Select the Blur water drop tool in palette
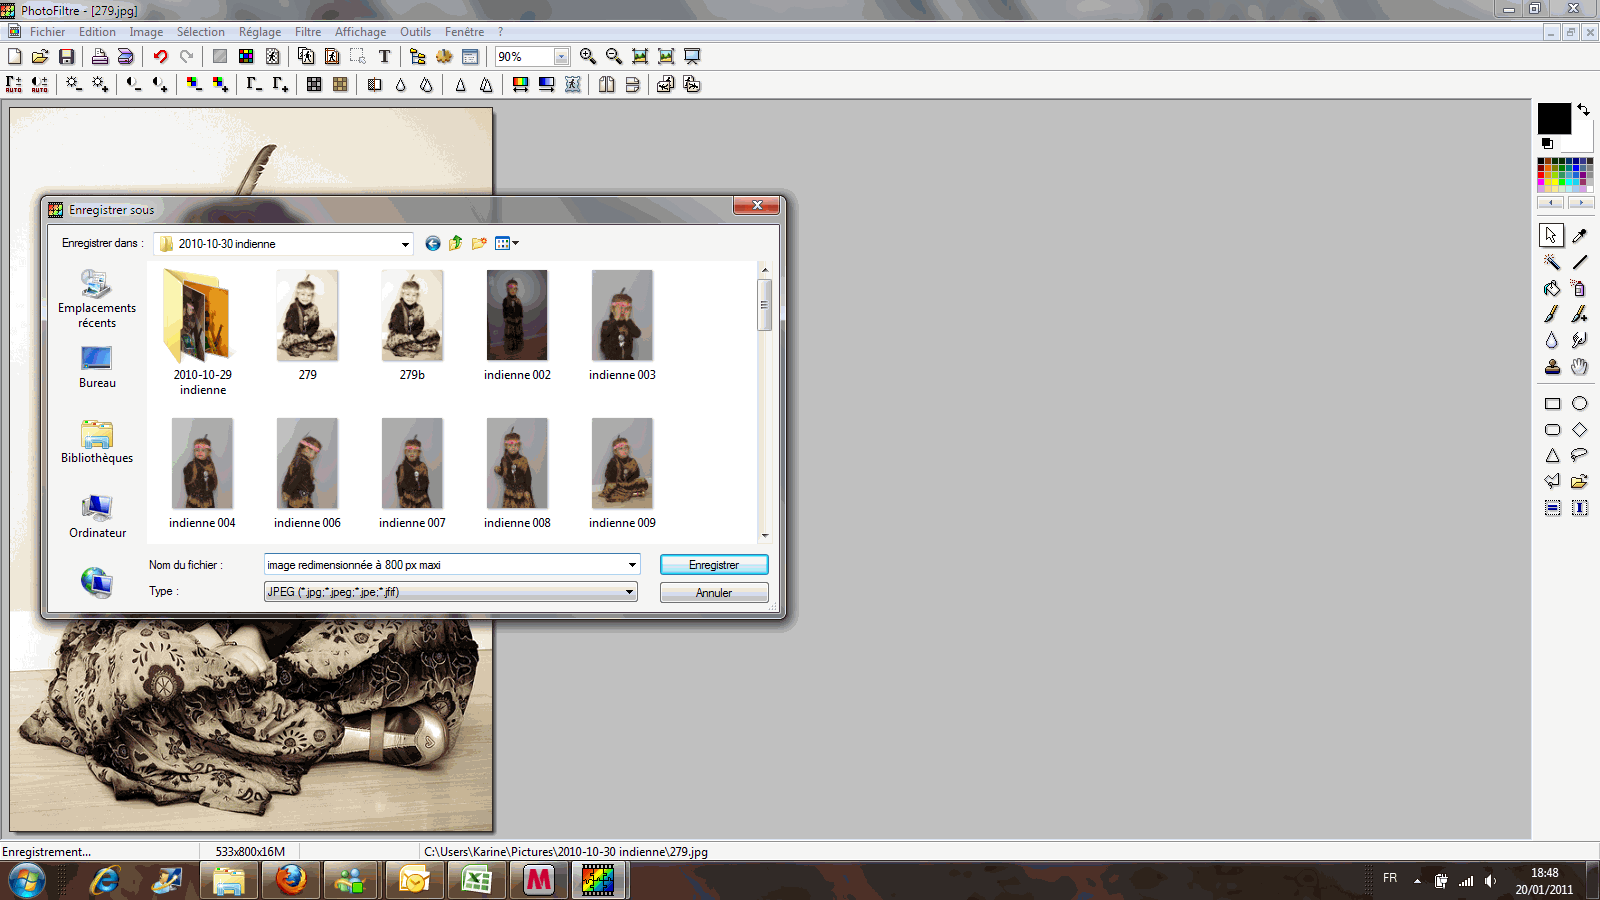 pyautogui.click(x=1552, y=340)
